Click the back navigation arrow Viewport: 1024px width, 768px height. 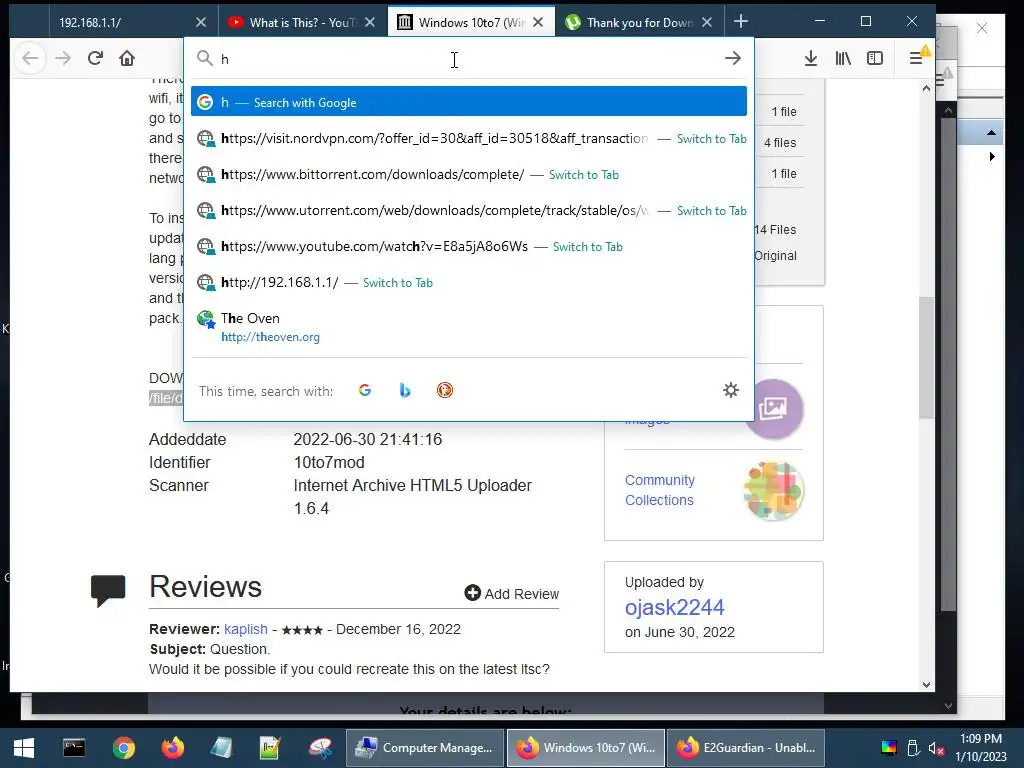[30, 58]
